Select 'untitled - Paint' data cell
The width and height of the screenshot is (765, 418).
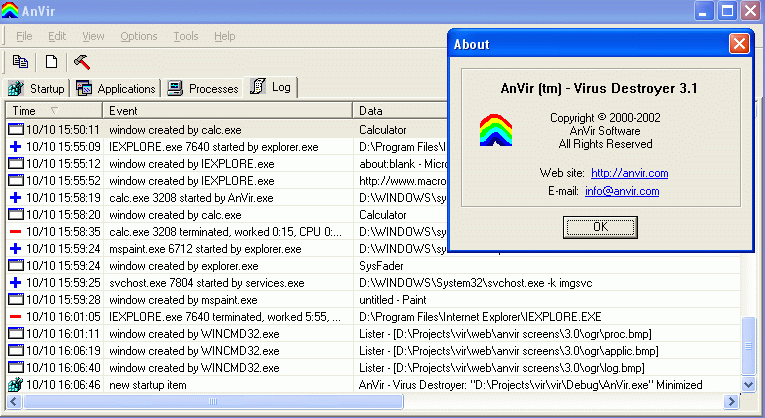pyautogui.click(x=393, y=299)
